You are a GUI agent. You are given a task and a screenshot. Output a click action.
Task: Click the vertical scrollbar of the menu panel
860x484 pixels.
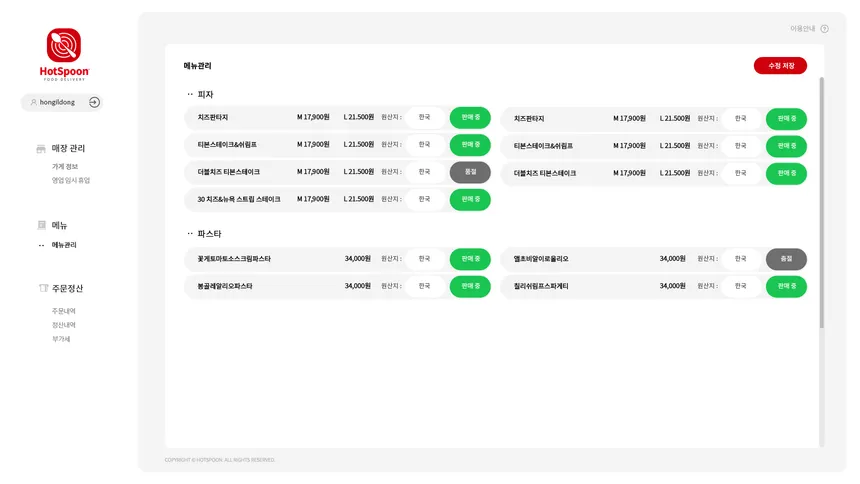(821, 202)
